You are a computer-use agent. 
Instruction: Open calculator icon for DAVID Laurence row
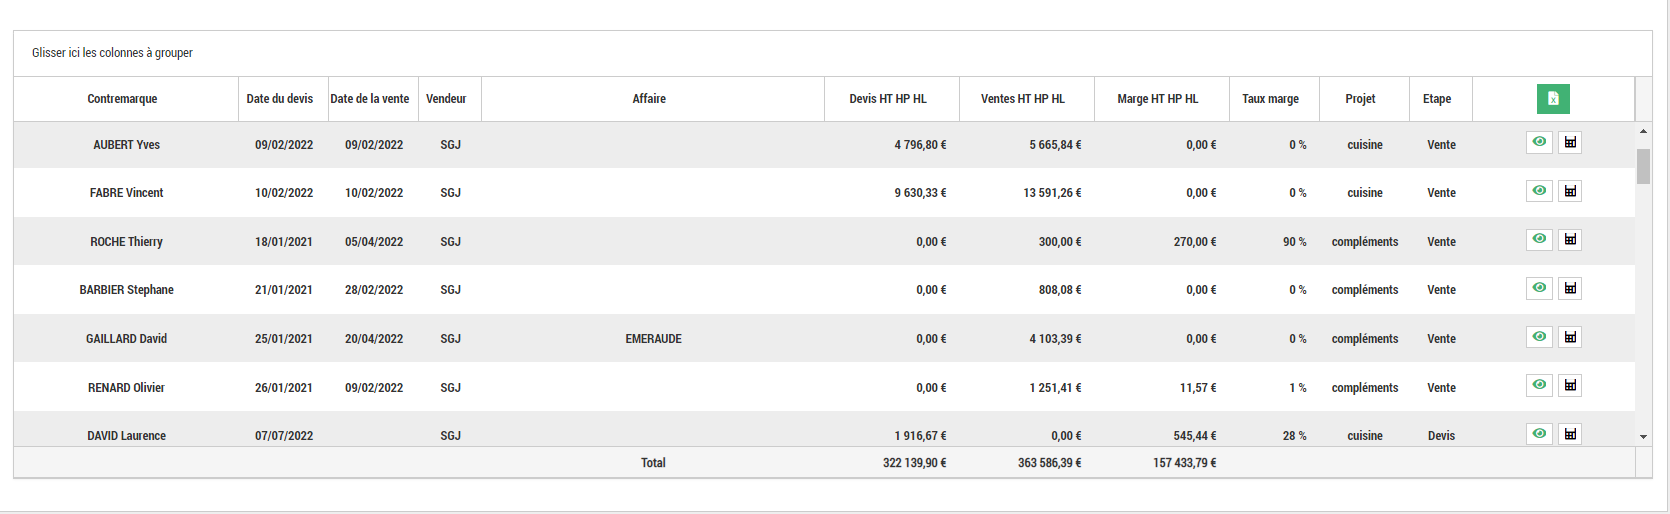point(1570,434)
